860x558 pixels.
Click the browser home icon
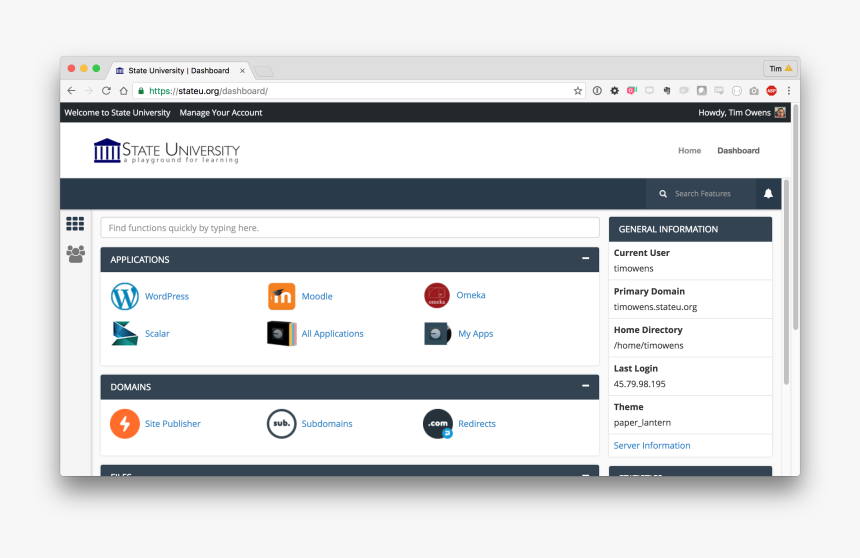click(124, 91)
